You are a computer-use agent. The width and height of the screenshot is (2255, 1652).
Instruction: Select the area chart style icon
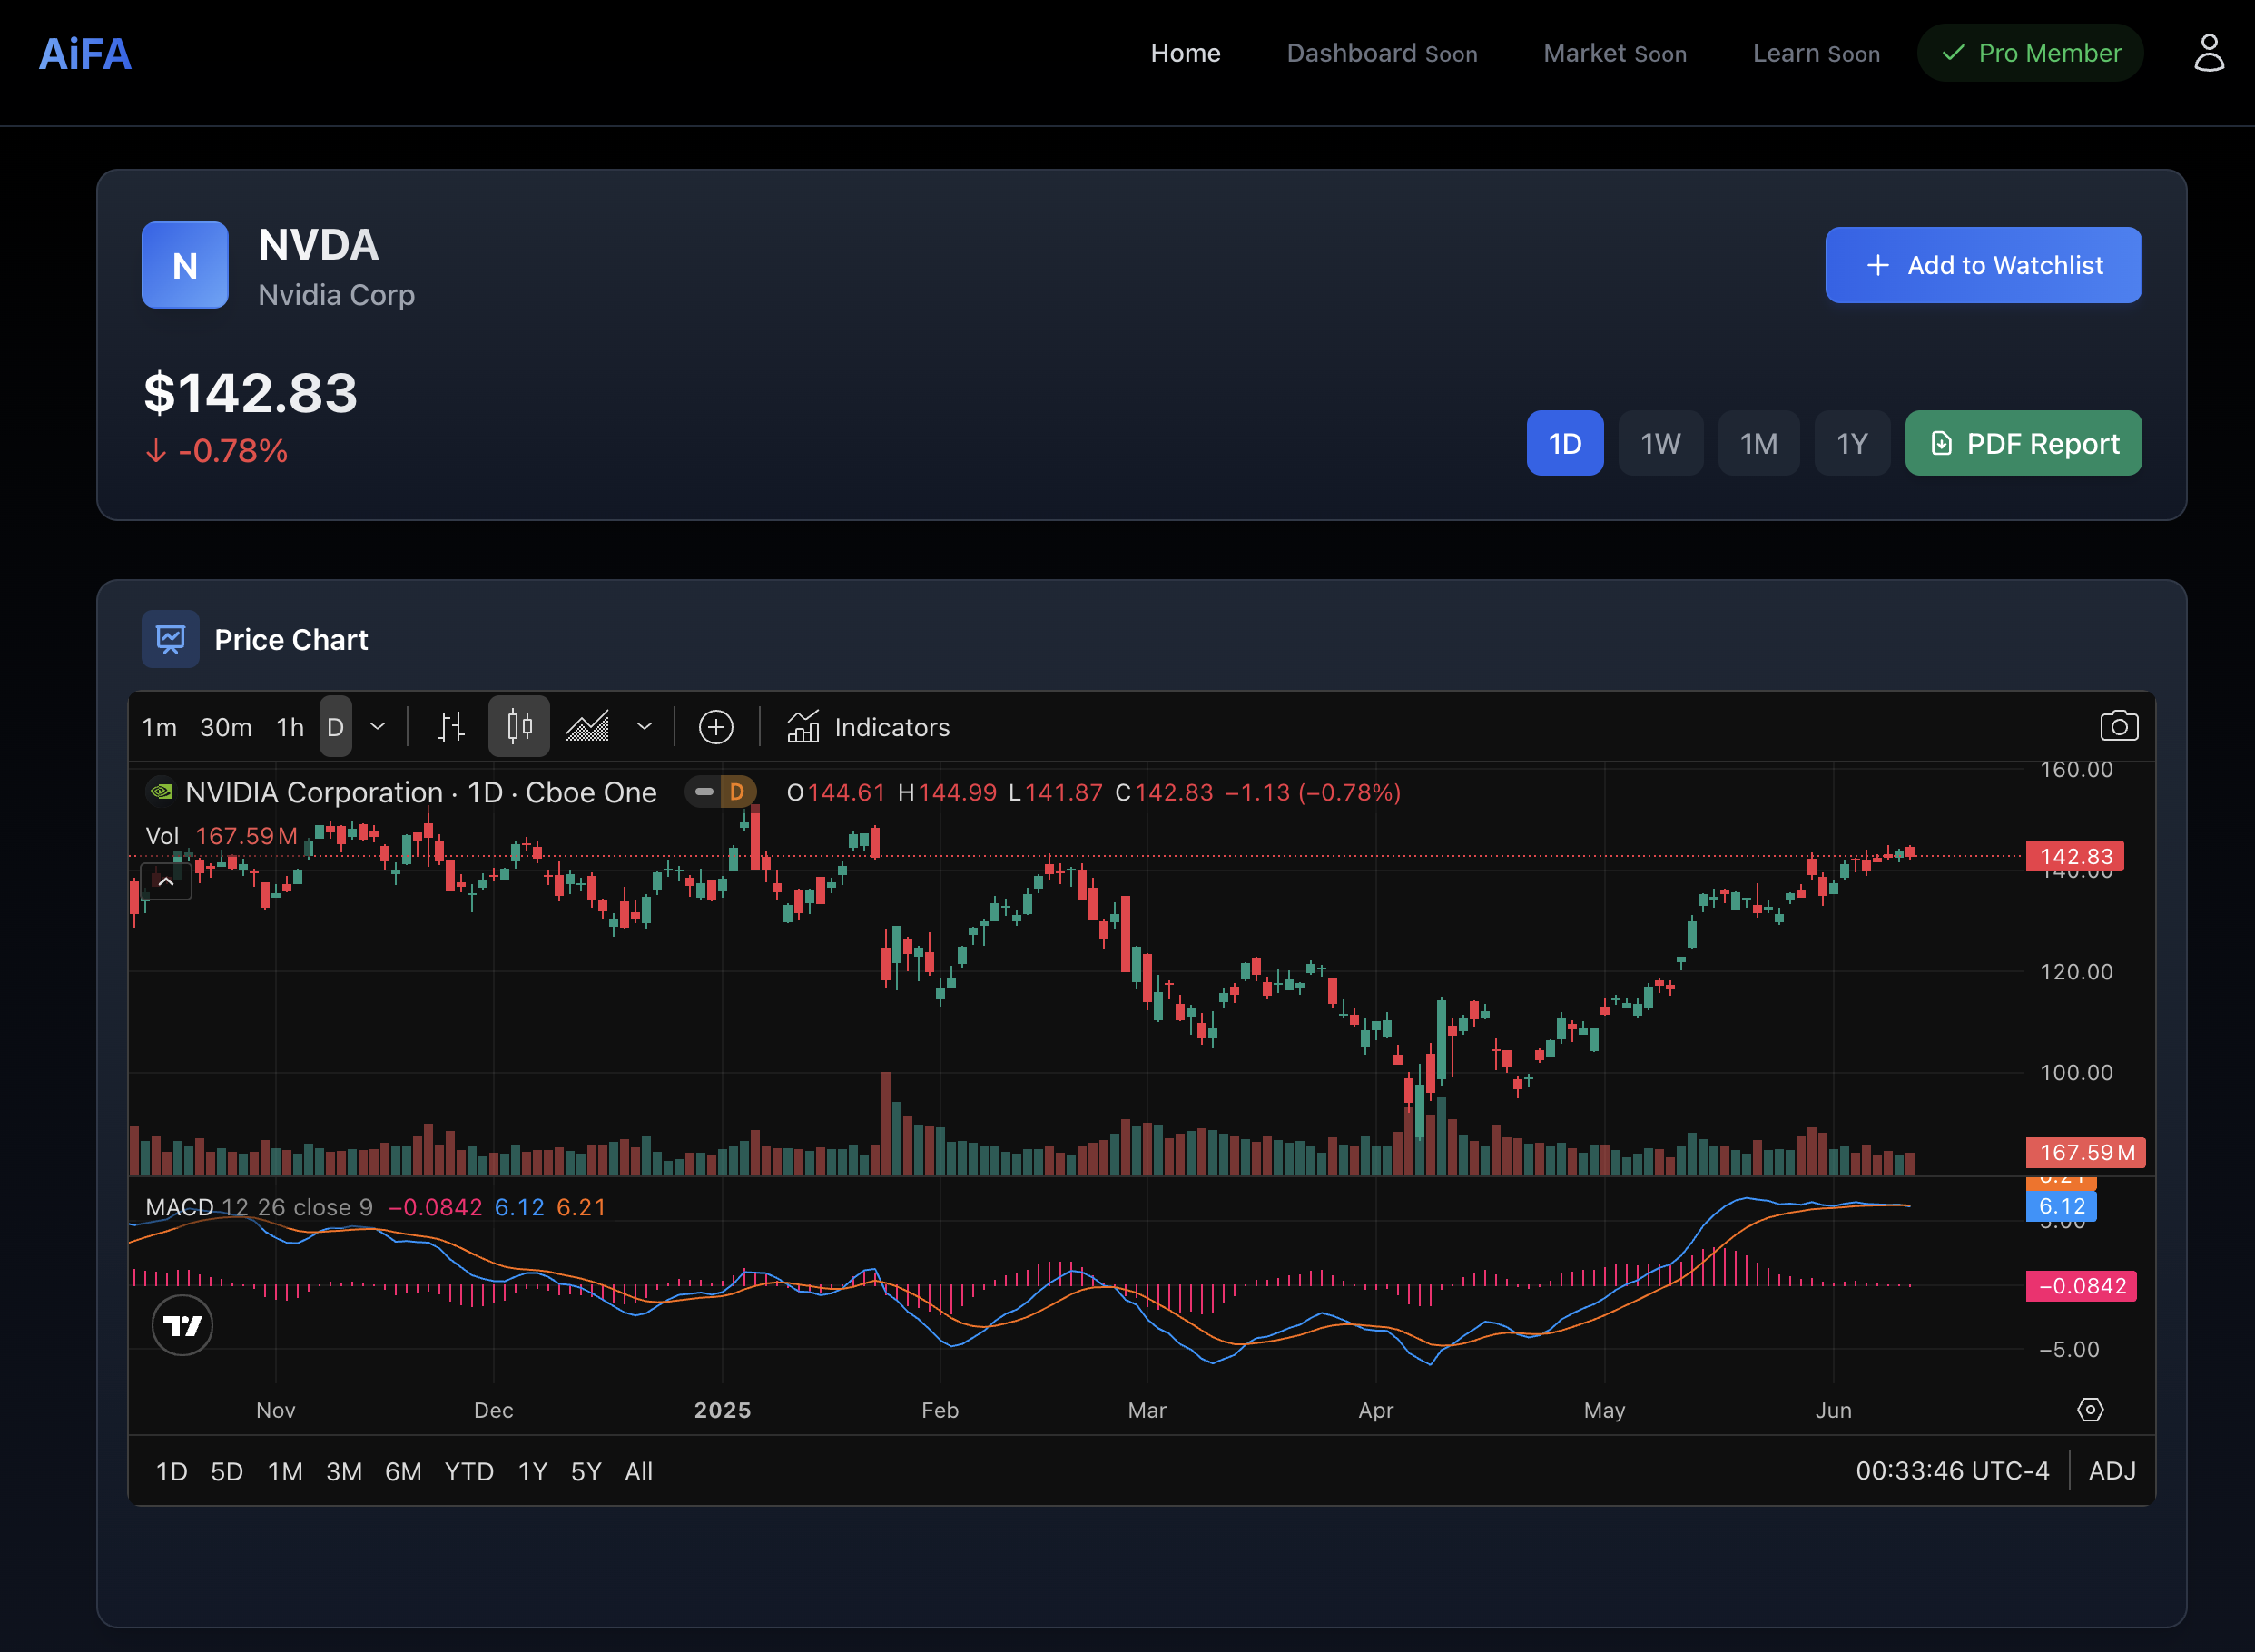click(x=588, y=727)
